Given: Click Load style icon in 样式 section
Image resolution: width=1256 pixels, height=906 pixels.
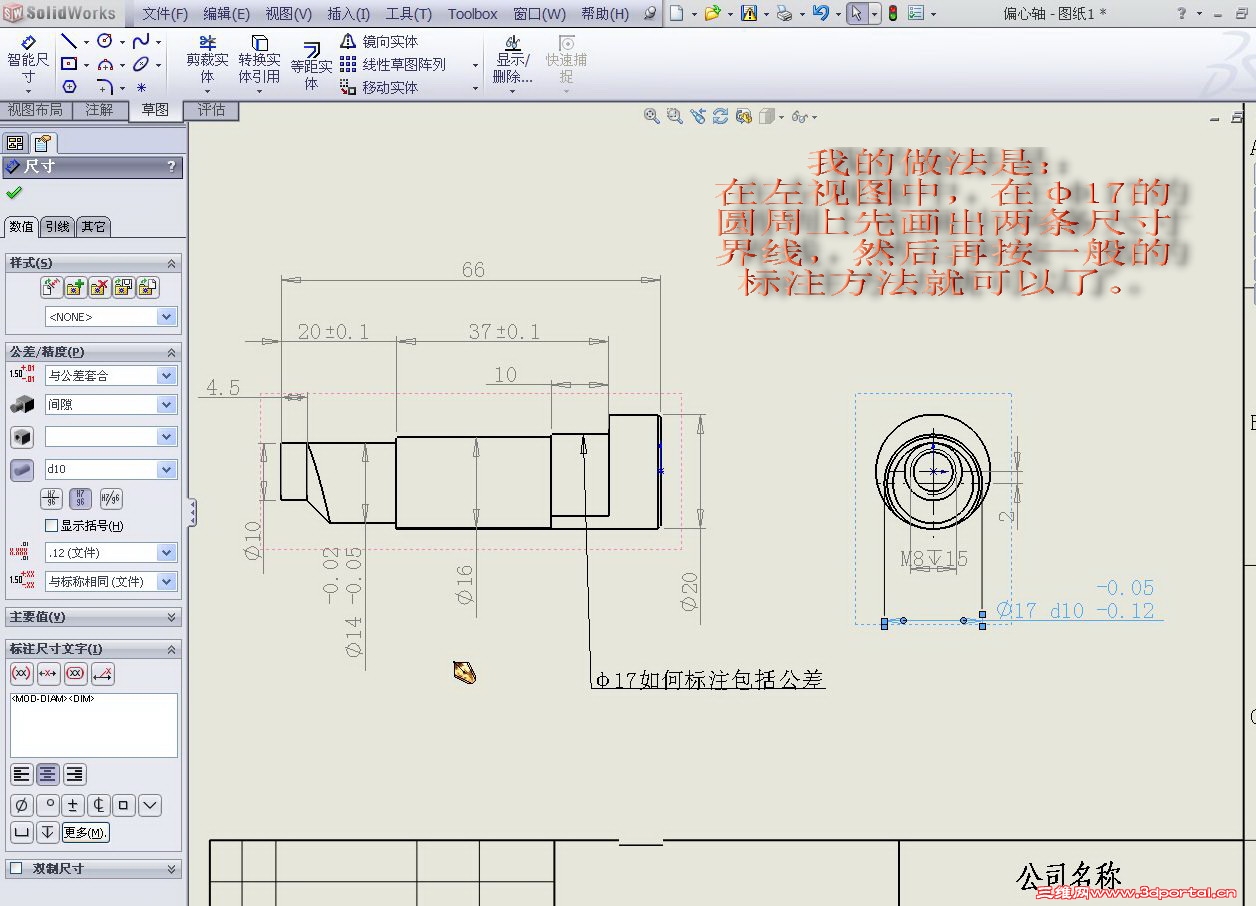Looking at the screenshot, I should click(148, 288).
